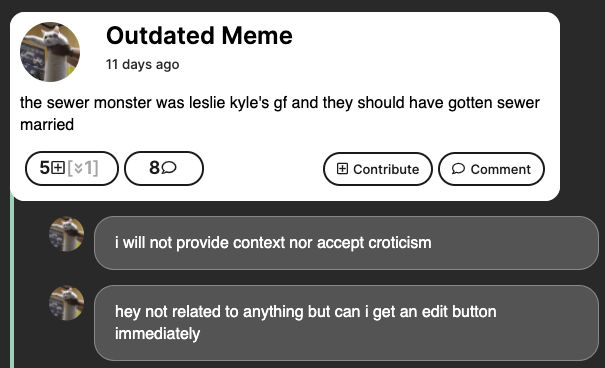Click the Comment button label
Image resolution: width=605 pixels, height=368 pixels.
[x=500, y=169]
